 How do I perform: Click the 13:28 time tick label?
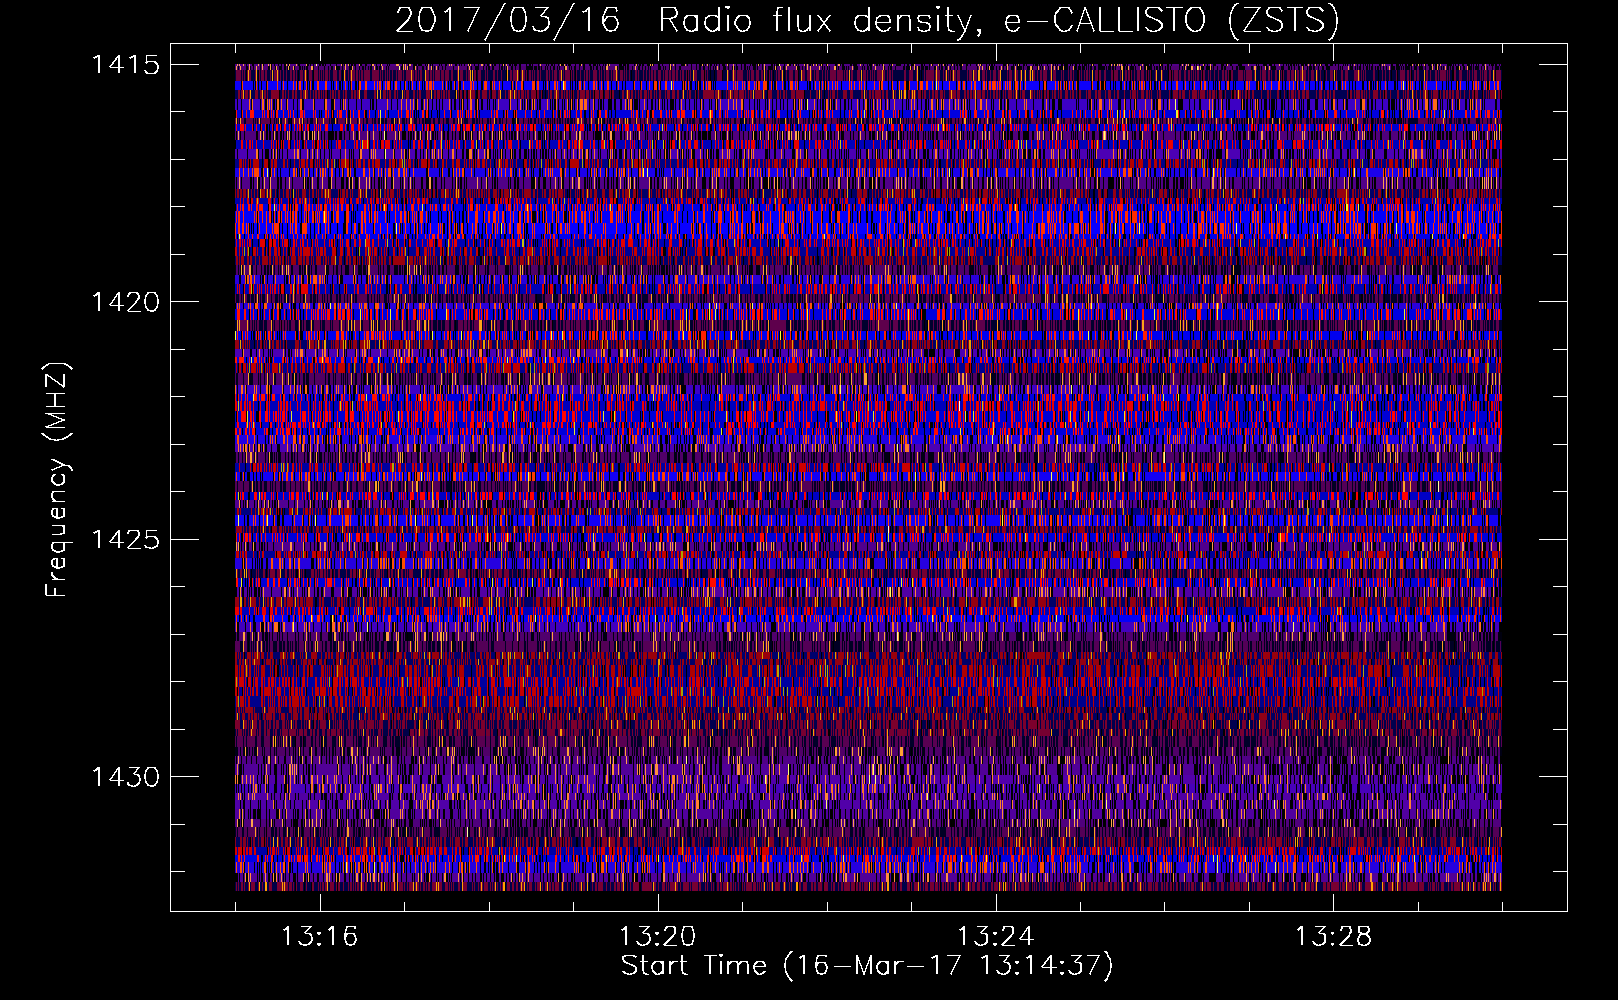[x=1333, y=937]
